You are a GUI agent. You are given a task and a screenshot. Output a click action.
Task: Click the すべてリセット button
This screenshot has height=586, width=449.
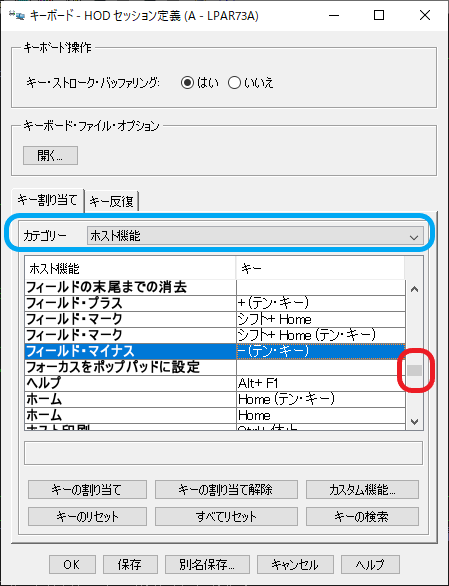click(226, 516)
